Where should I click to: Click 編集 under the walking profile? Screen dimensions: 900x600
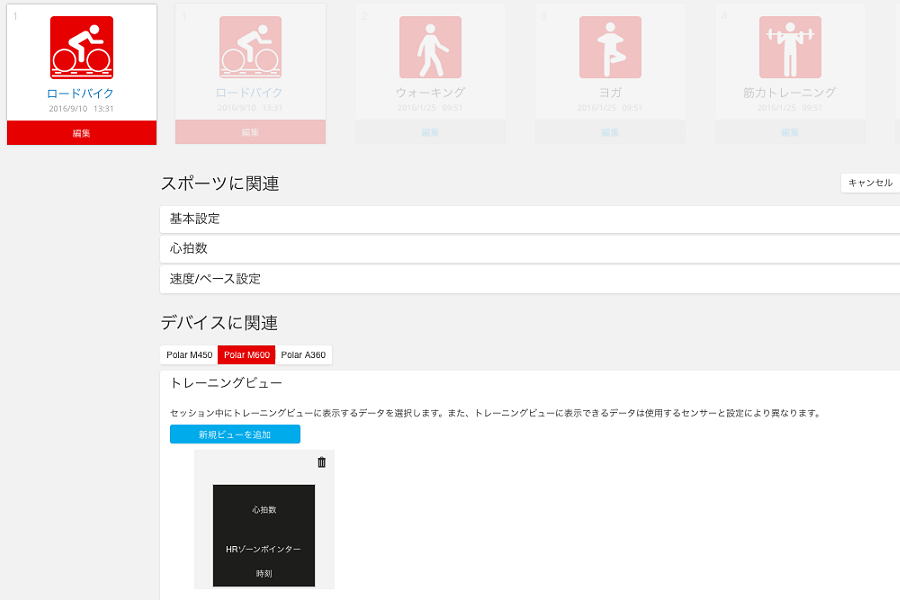pos(430,132)
